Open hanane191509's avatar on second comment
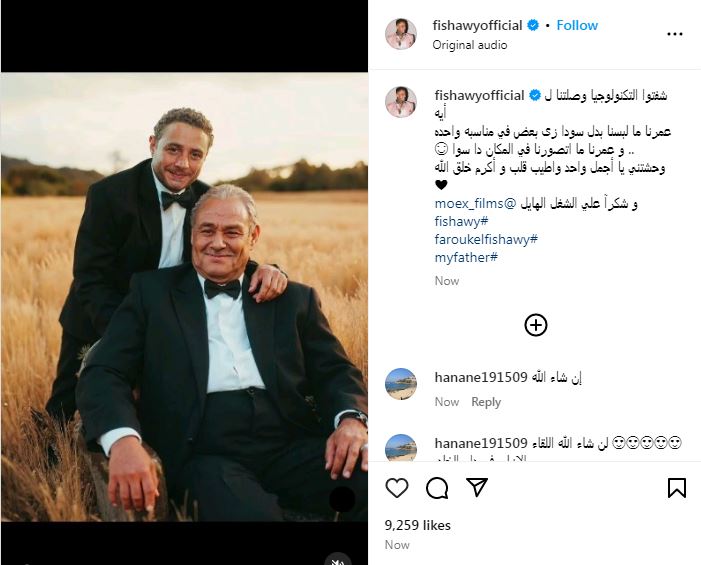The height and width of the screenshot is (565, 701). (x=401, y=449)
